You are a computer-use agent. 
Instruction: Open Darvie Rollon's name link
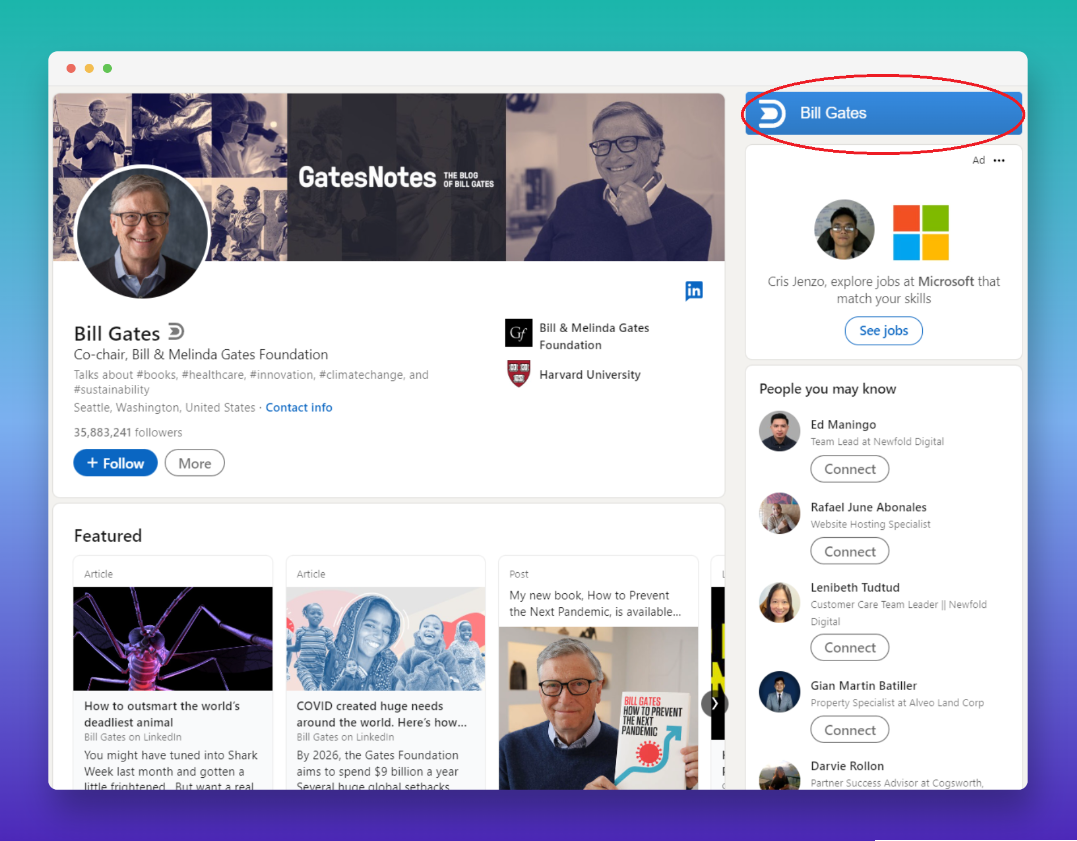[847, 766]
